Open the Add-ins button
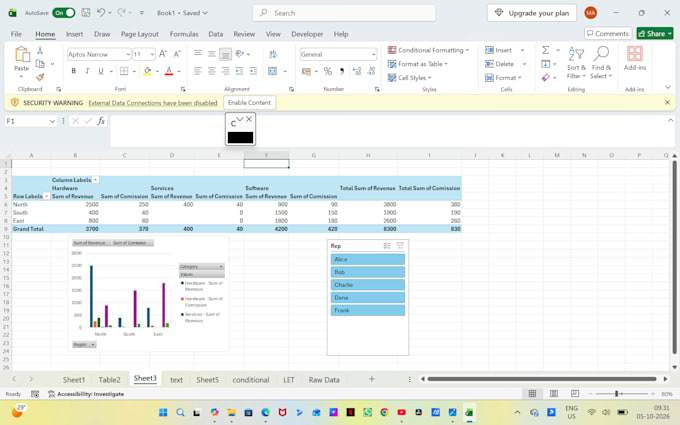 [x=635, y=58]
